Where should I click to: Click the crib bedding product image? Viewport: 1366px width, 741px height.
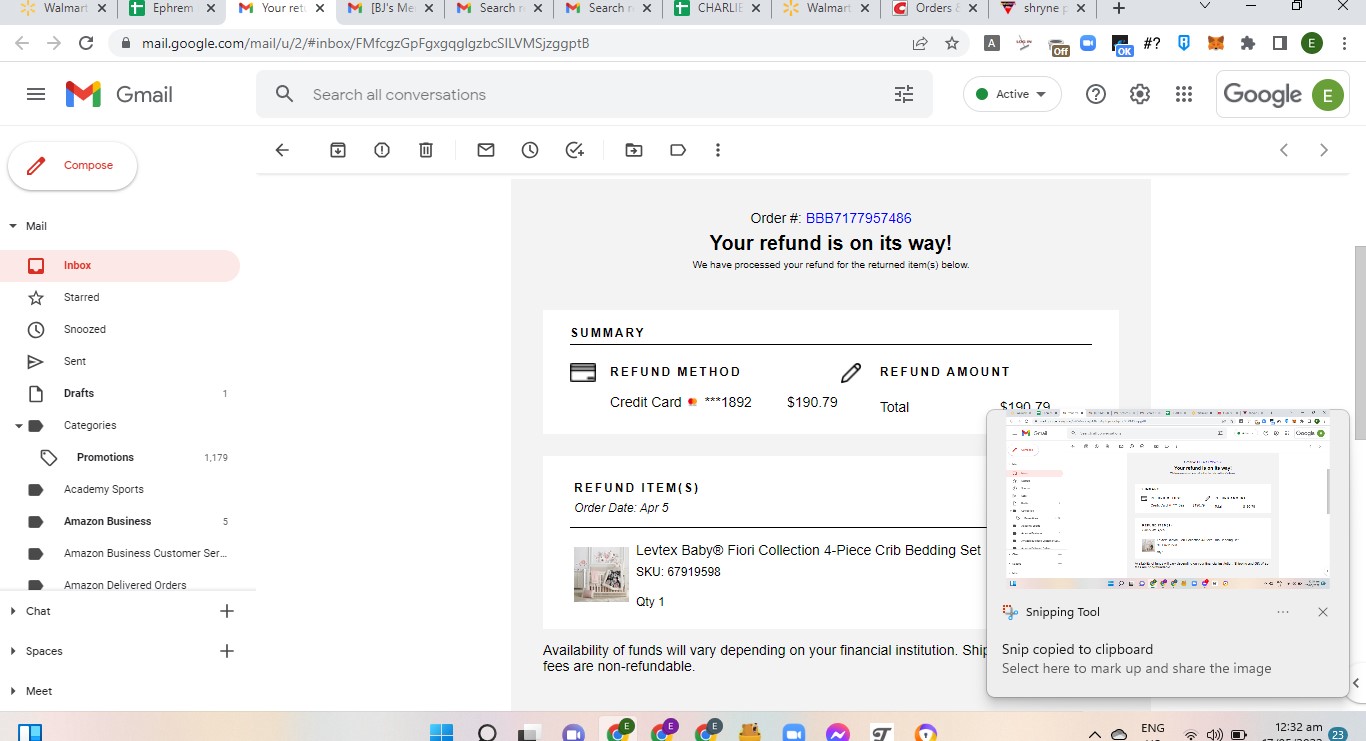click(601, 574)
